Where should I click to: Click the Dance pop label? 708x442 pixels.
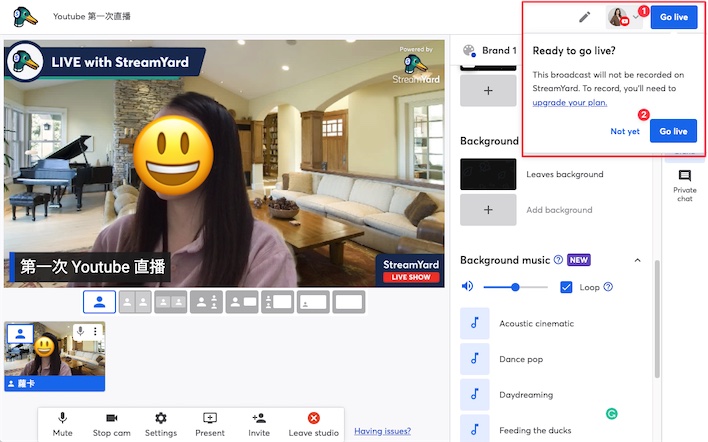click(x=521, y=359)
